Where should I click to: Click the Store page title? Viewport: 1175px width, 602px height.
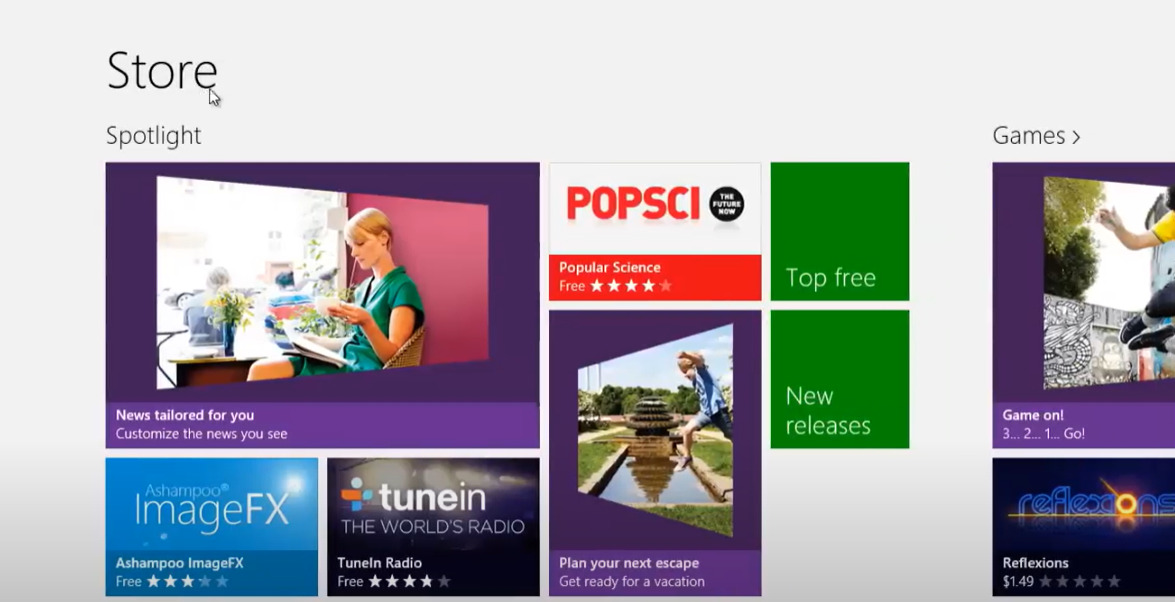162,71
